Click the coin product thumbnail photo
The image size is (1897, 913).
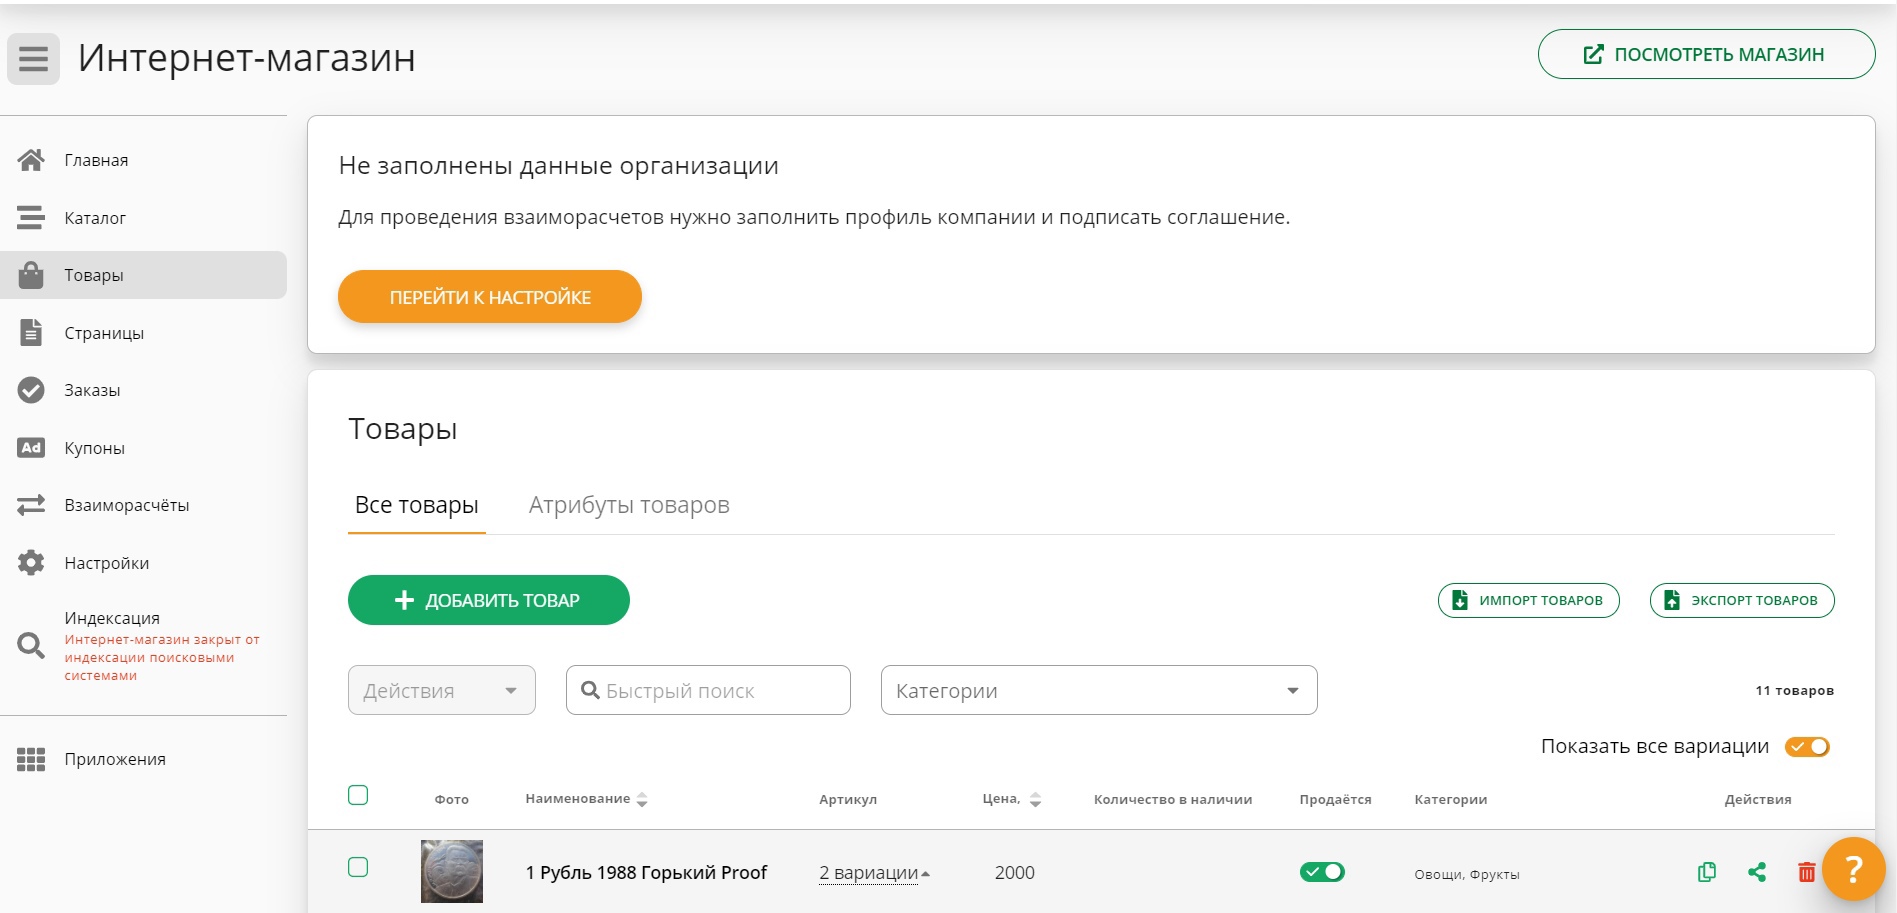click(452, 871)
